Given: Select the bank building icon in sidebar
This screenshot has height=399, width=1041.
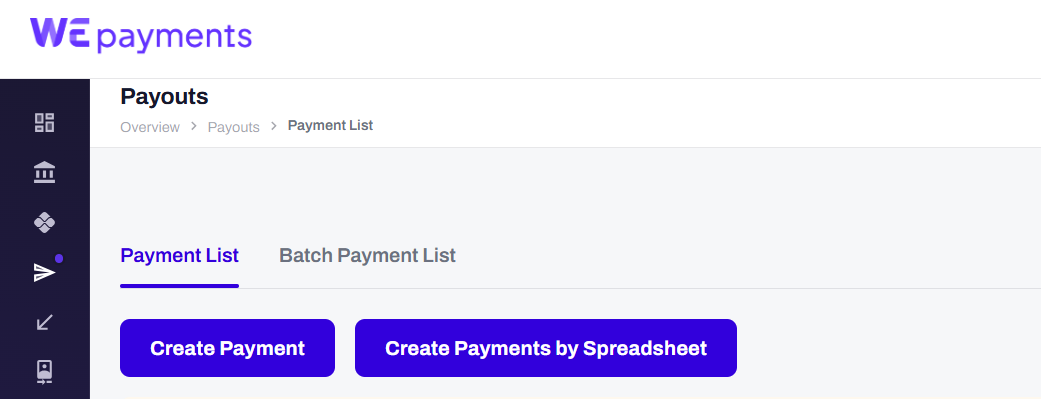Looking at the screenshot, I should pos(44,173).
